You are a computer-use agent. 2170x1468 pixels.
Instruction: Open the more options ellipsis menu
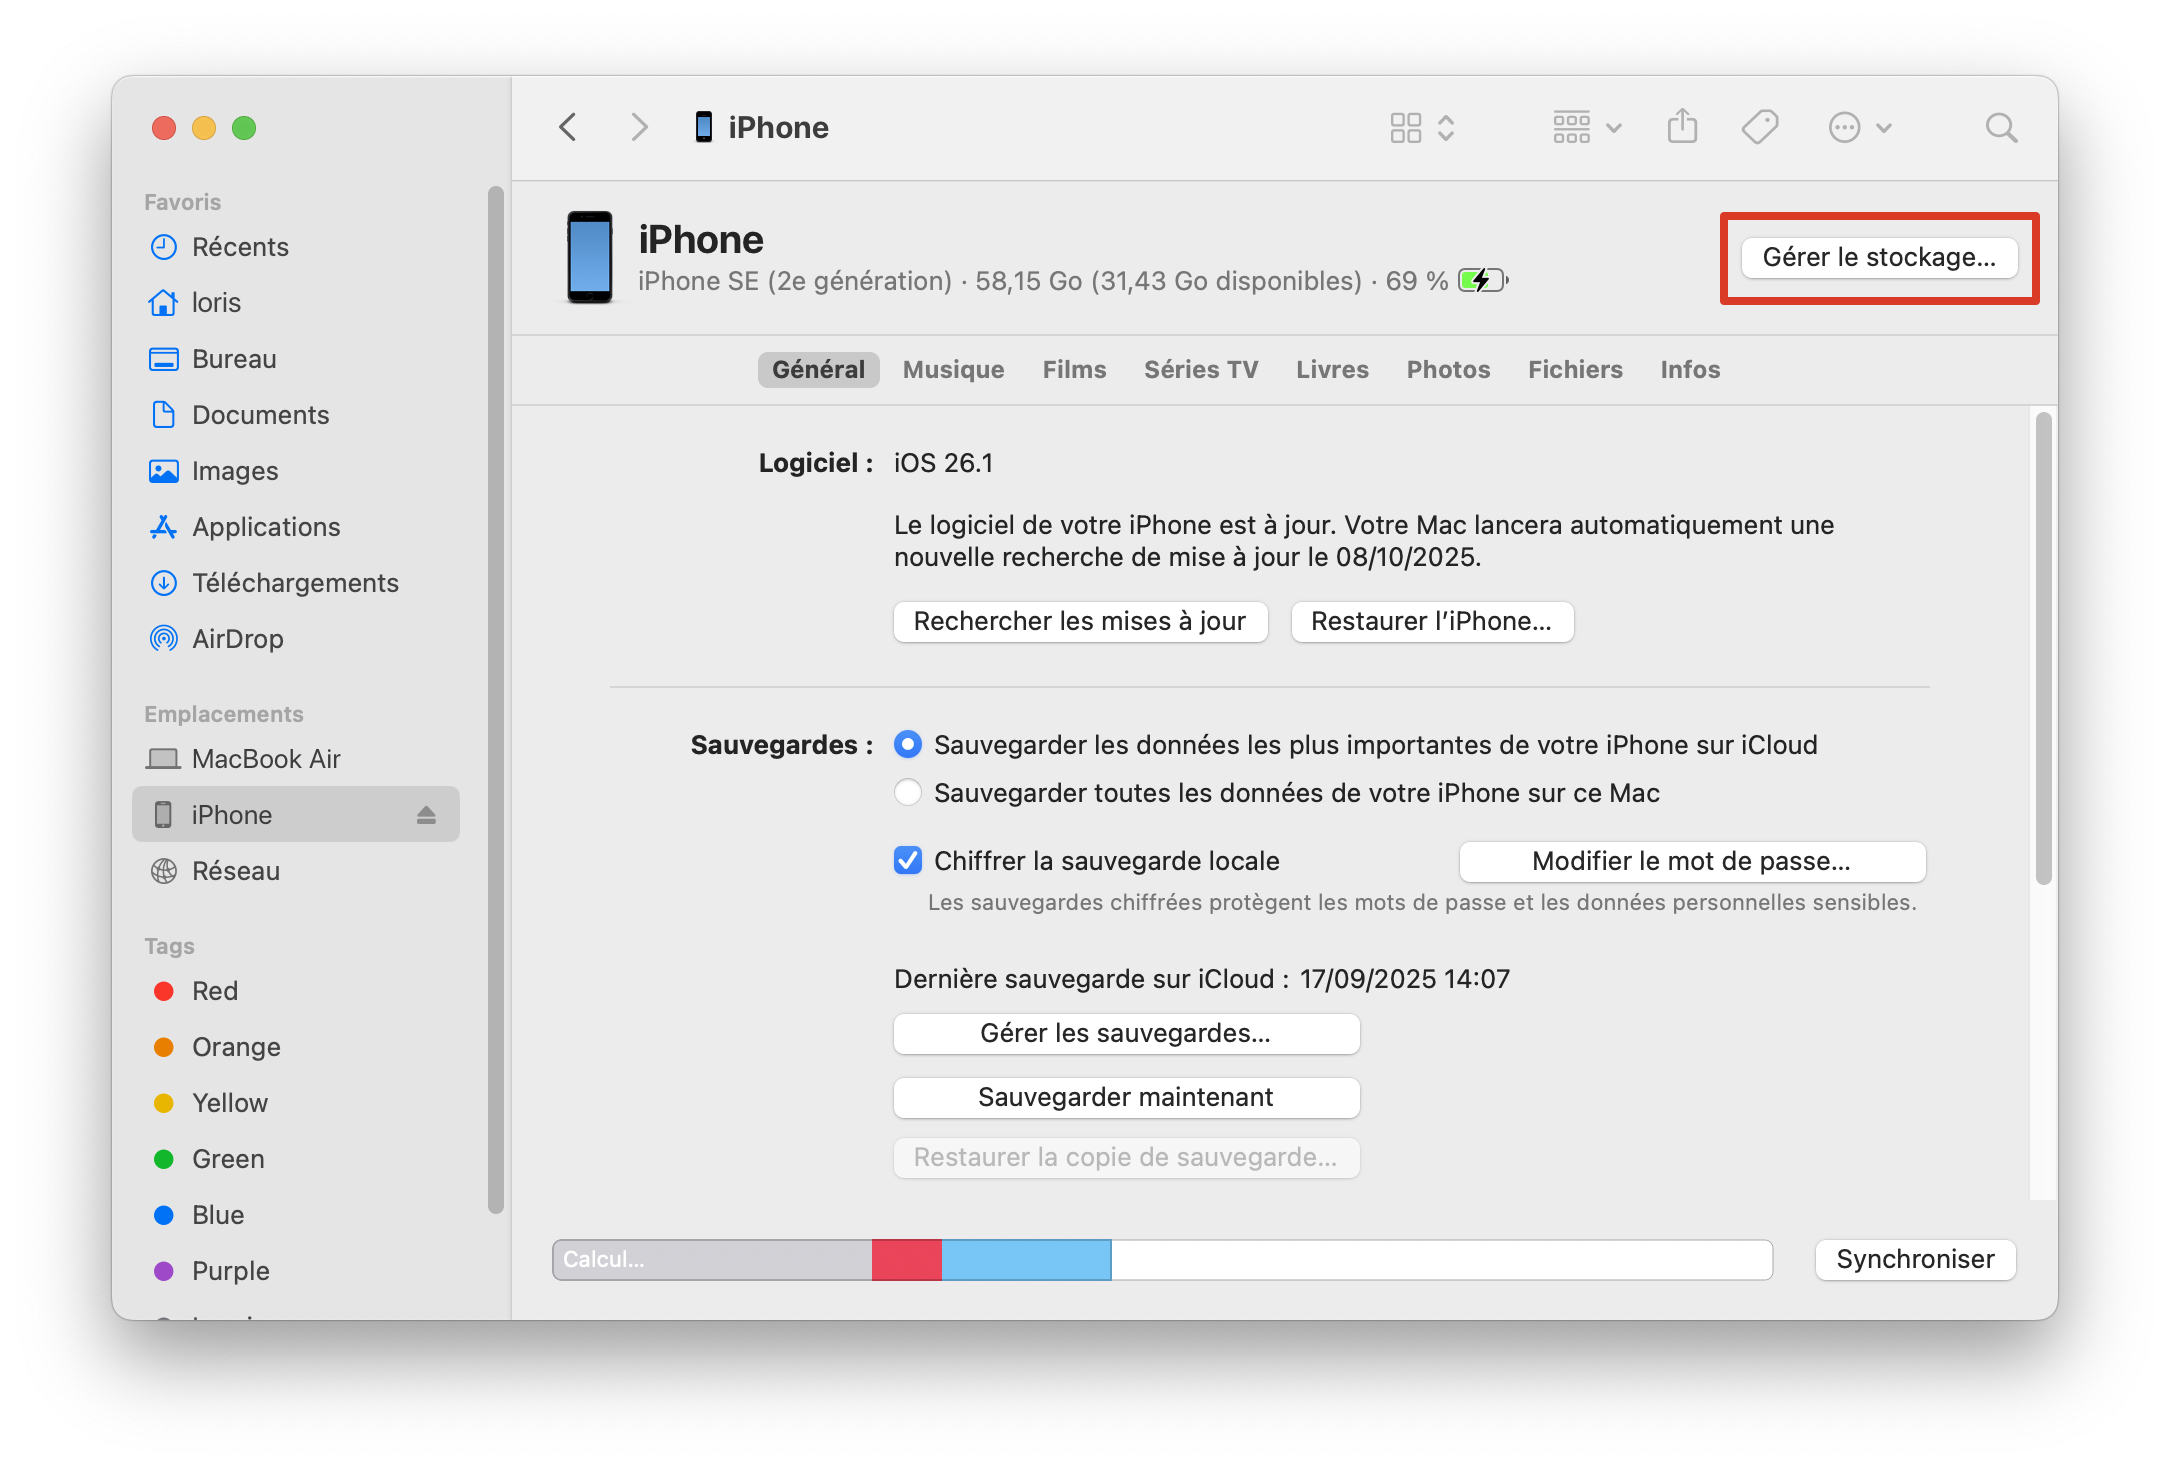[1846, 127]
